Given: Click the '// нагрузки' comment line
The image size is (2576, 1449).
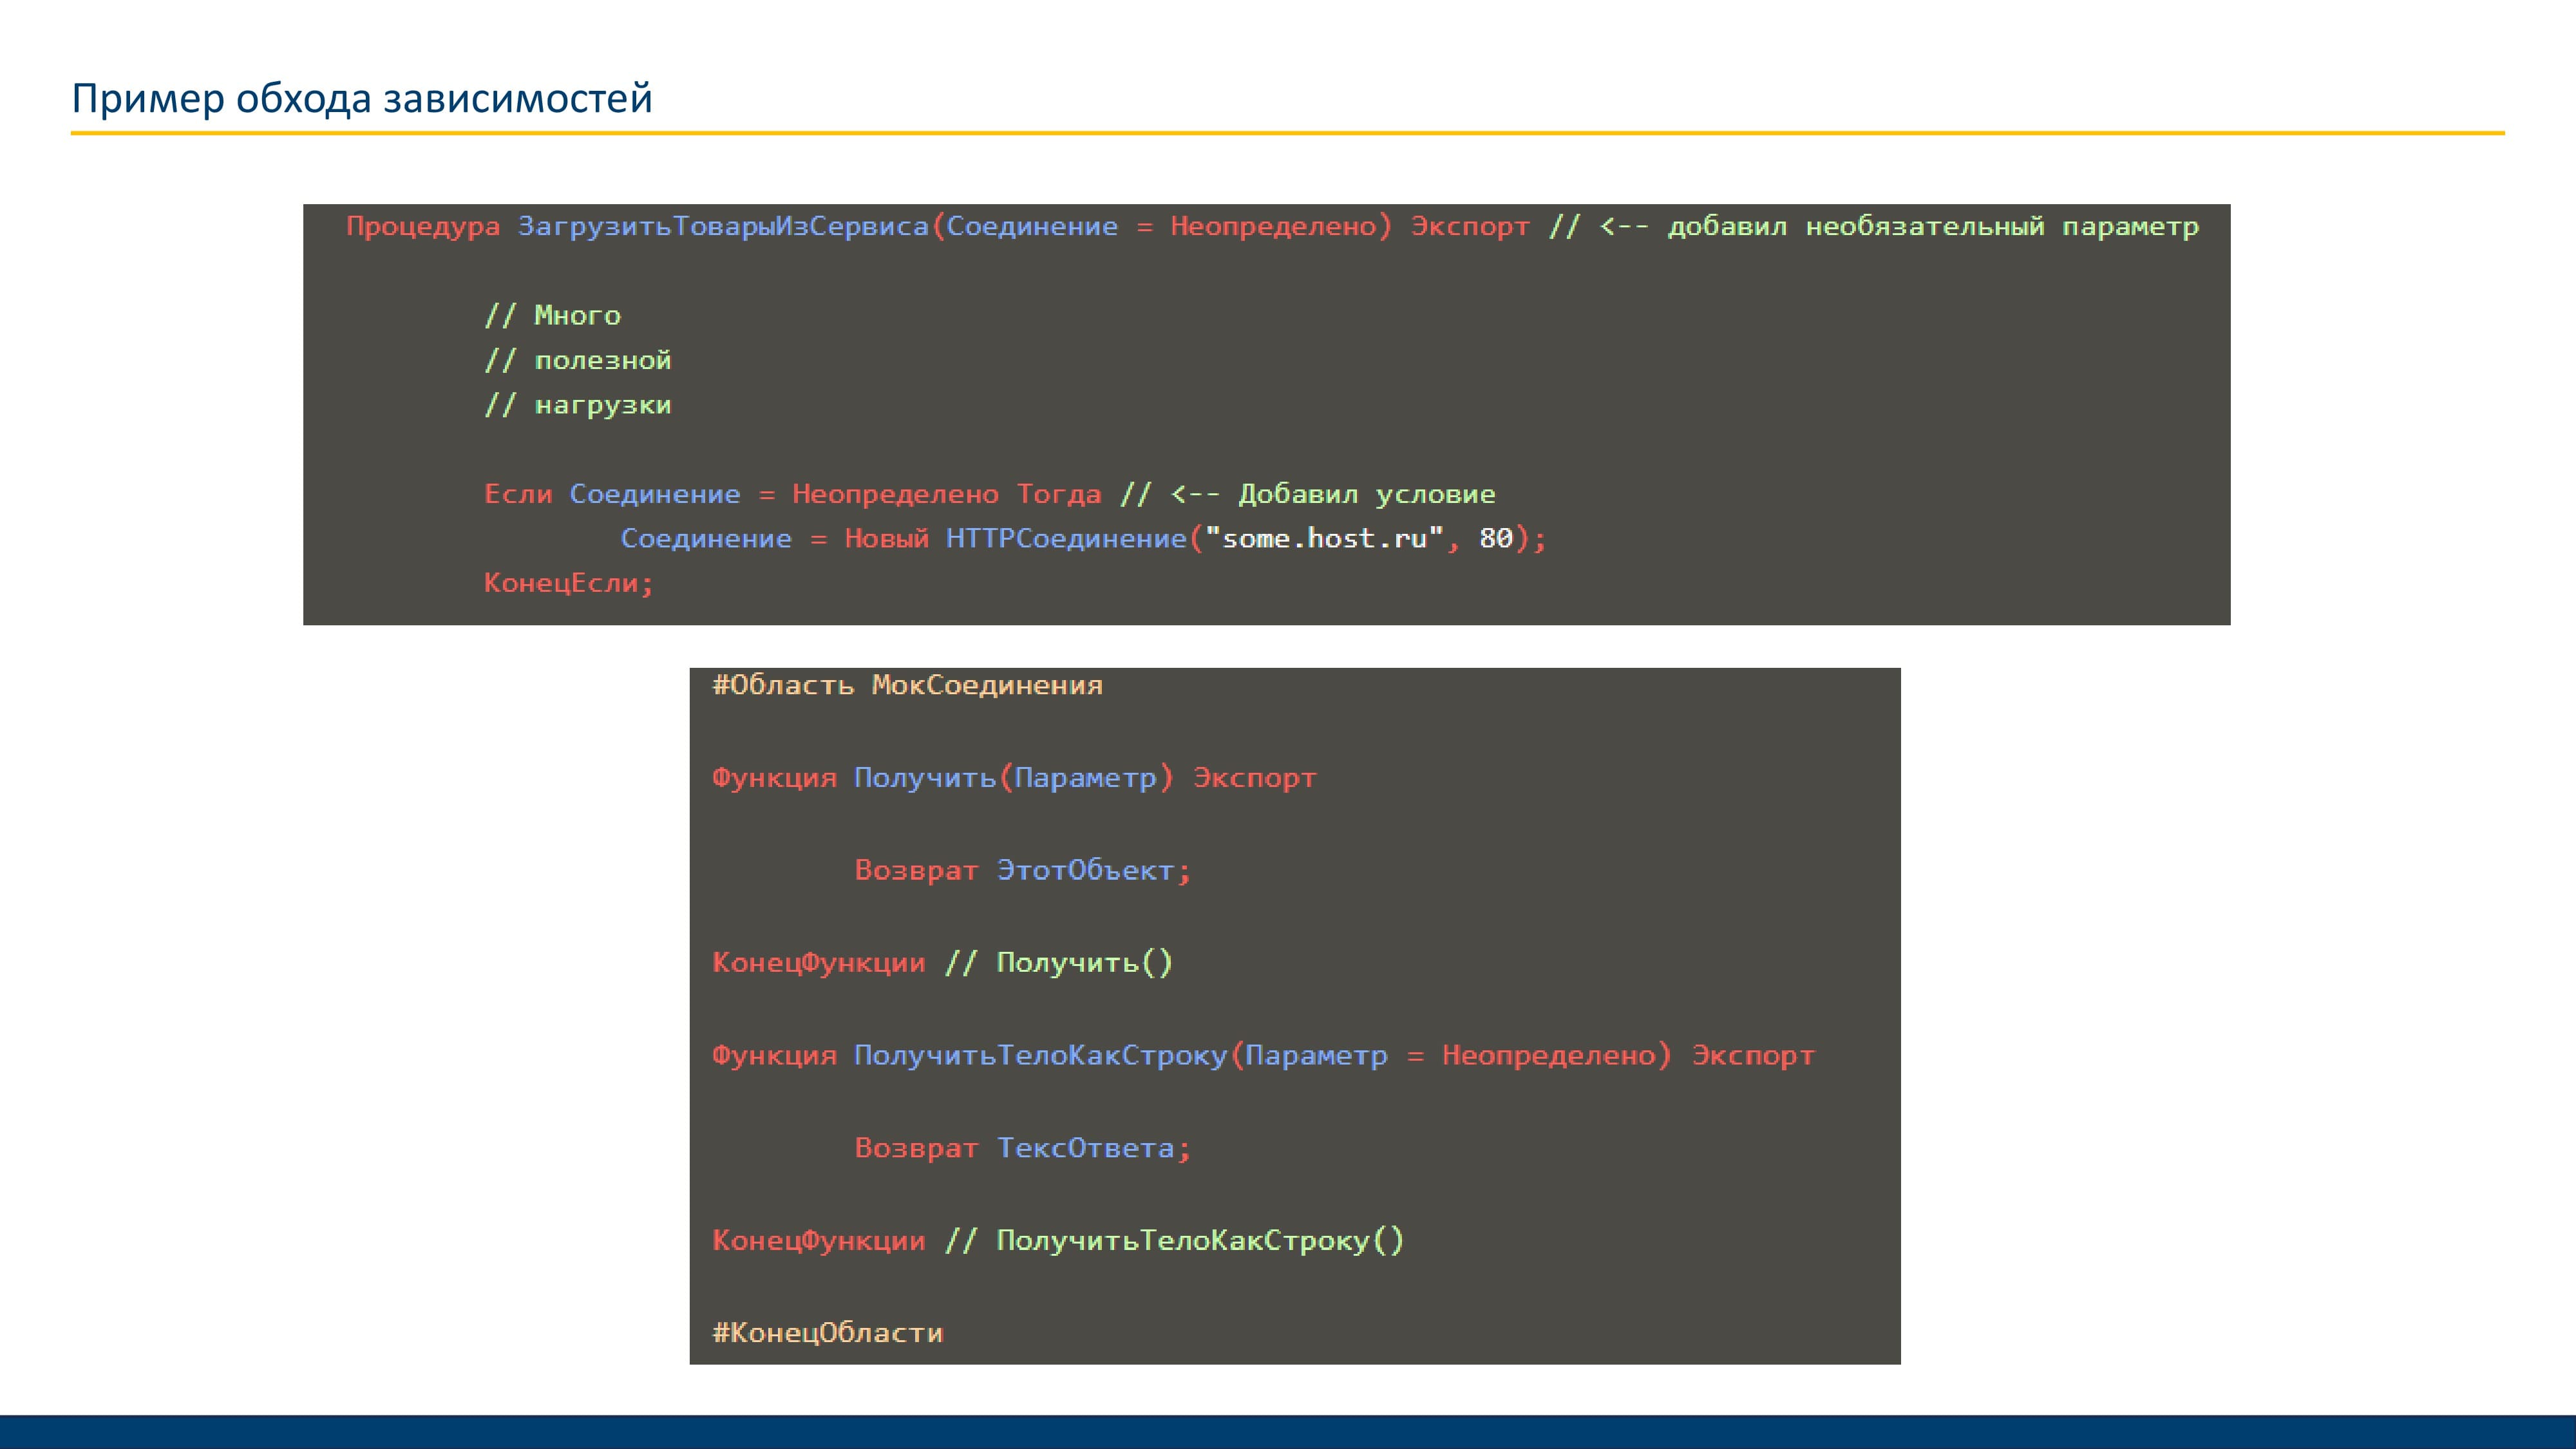Looking at the screenshot, I should (577, 405).
